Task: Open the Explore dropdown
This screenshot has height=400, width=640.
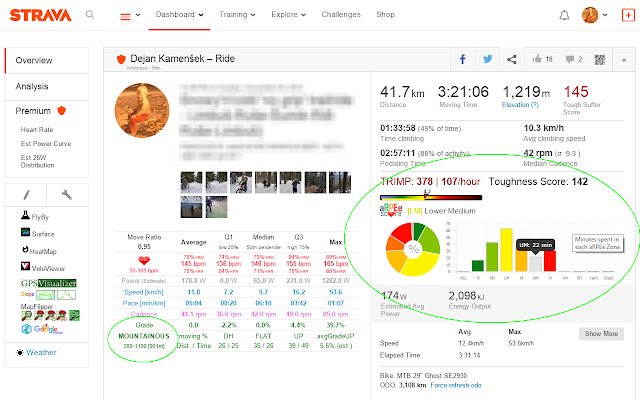Action: pyautogui.click(x=289, y=15)
